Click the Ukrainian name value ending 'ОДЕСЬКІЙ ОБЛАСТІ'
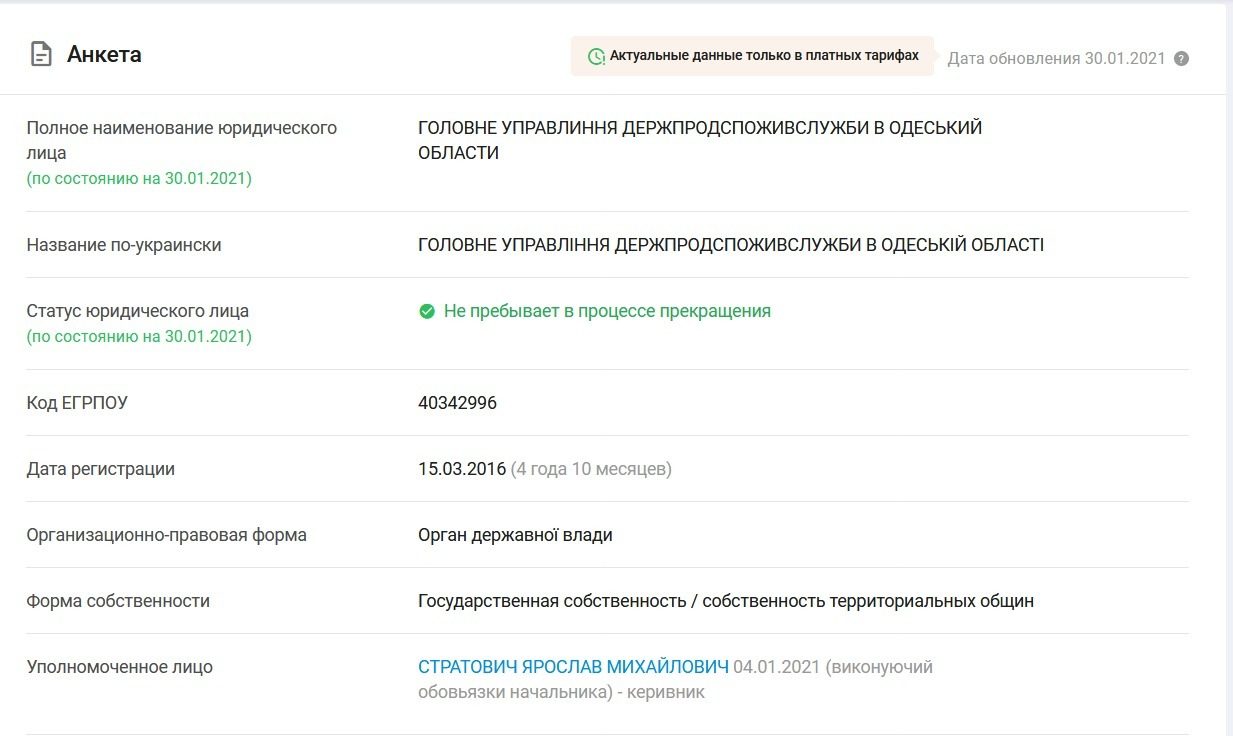This screenshot has width=1233, height=736. tap(730, 245)
